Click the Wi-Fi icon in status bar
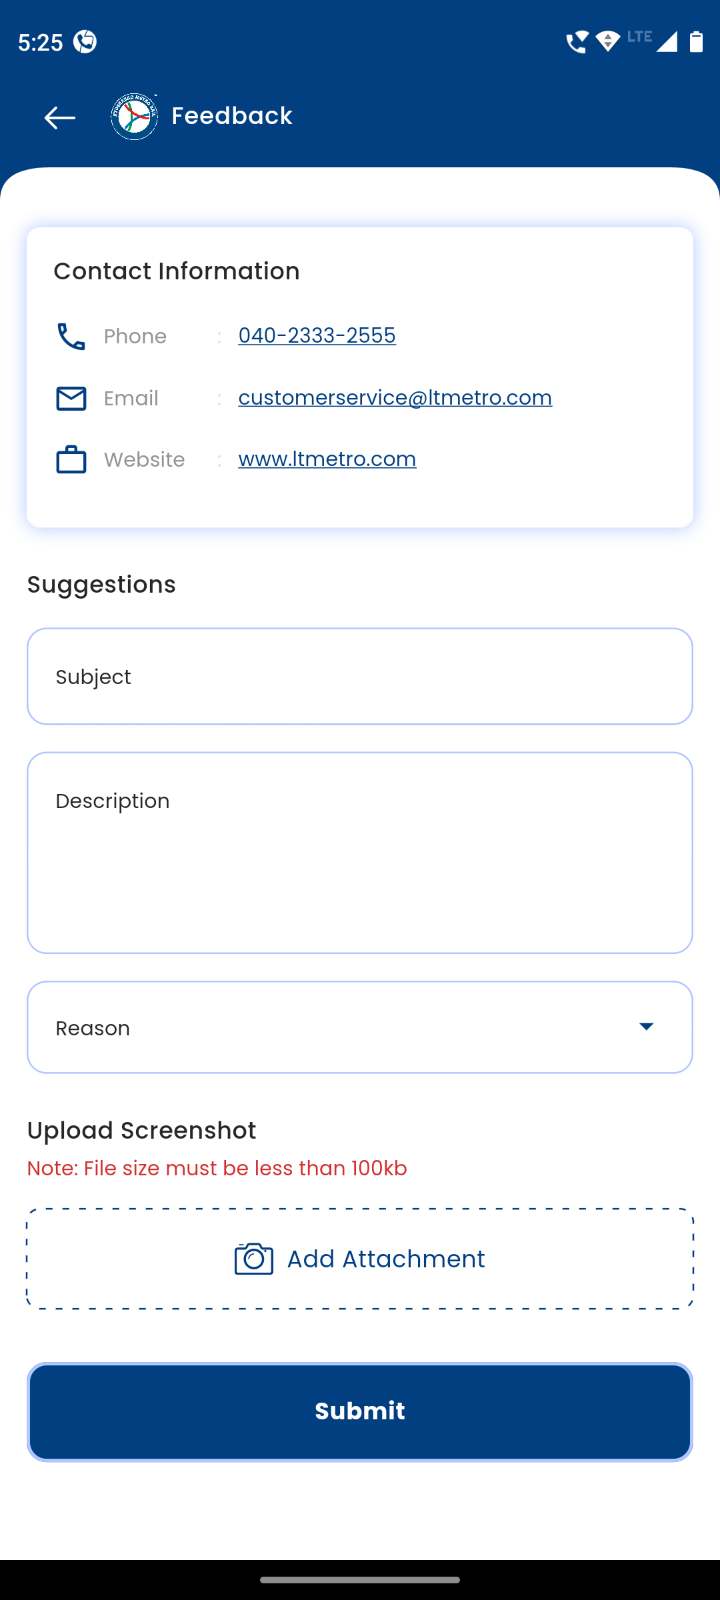The height and width of the screenshot is (1600, 720). coord(608,42)
